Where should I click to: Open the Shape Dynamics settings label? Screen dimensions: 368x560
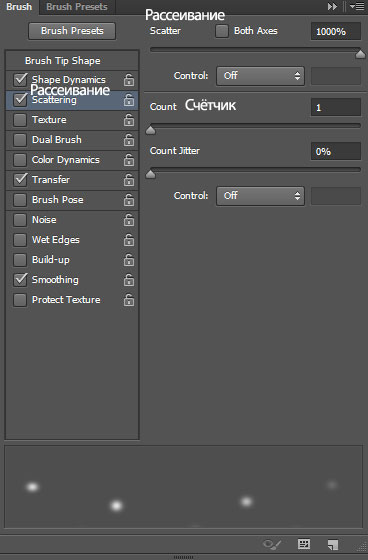(69, 80)
